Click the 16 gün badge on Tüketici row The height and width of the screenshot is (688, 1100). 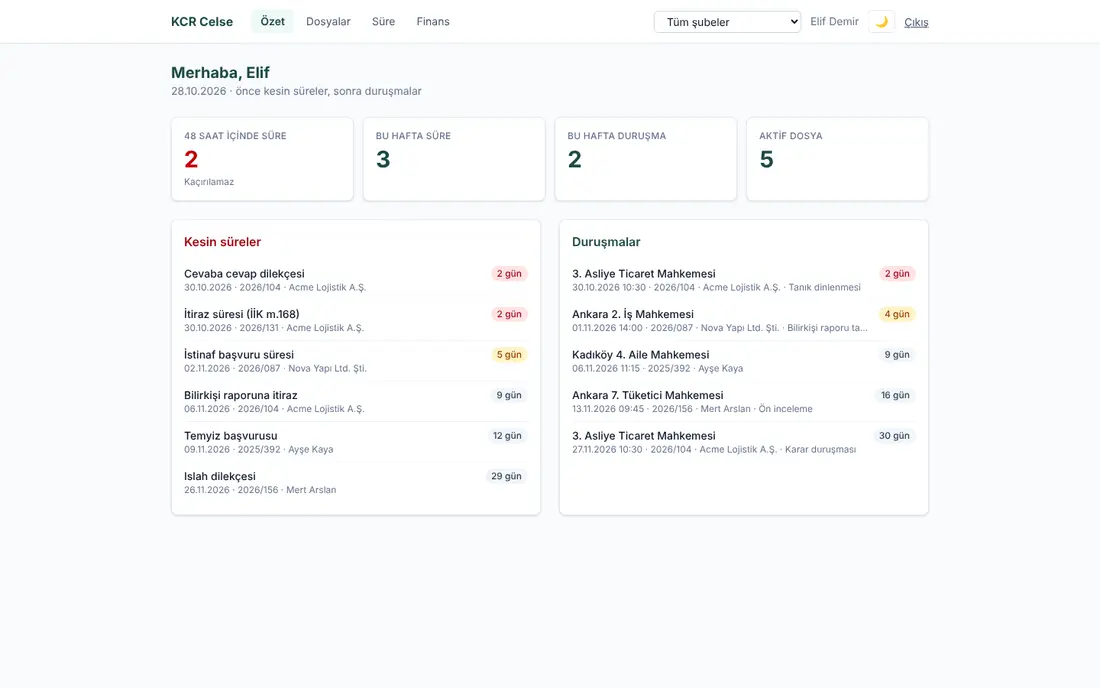(895, 396)
